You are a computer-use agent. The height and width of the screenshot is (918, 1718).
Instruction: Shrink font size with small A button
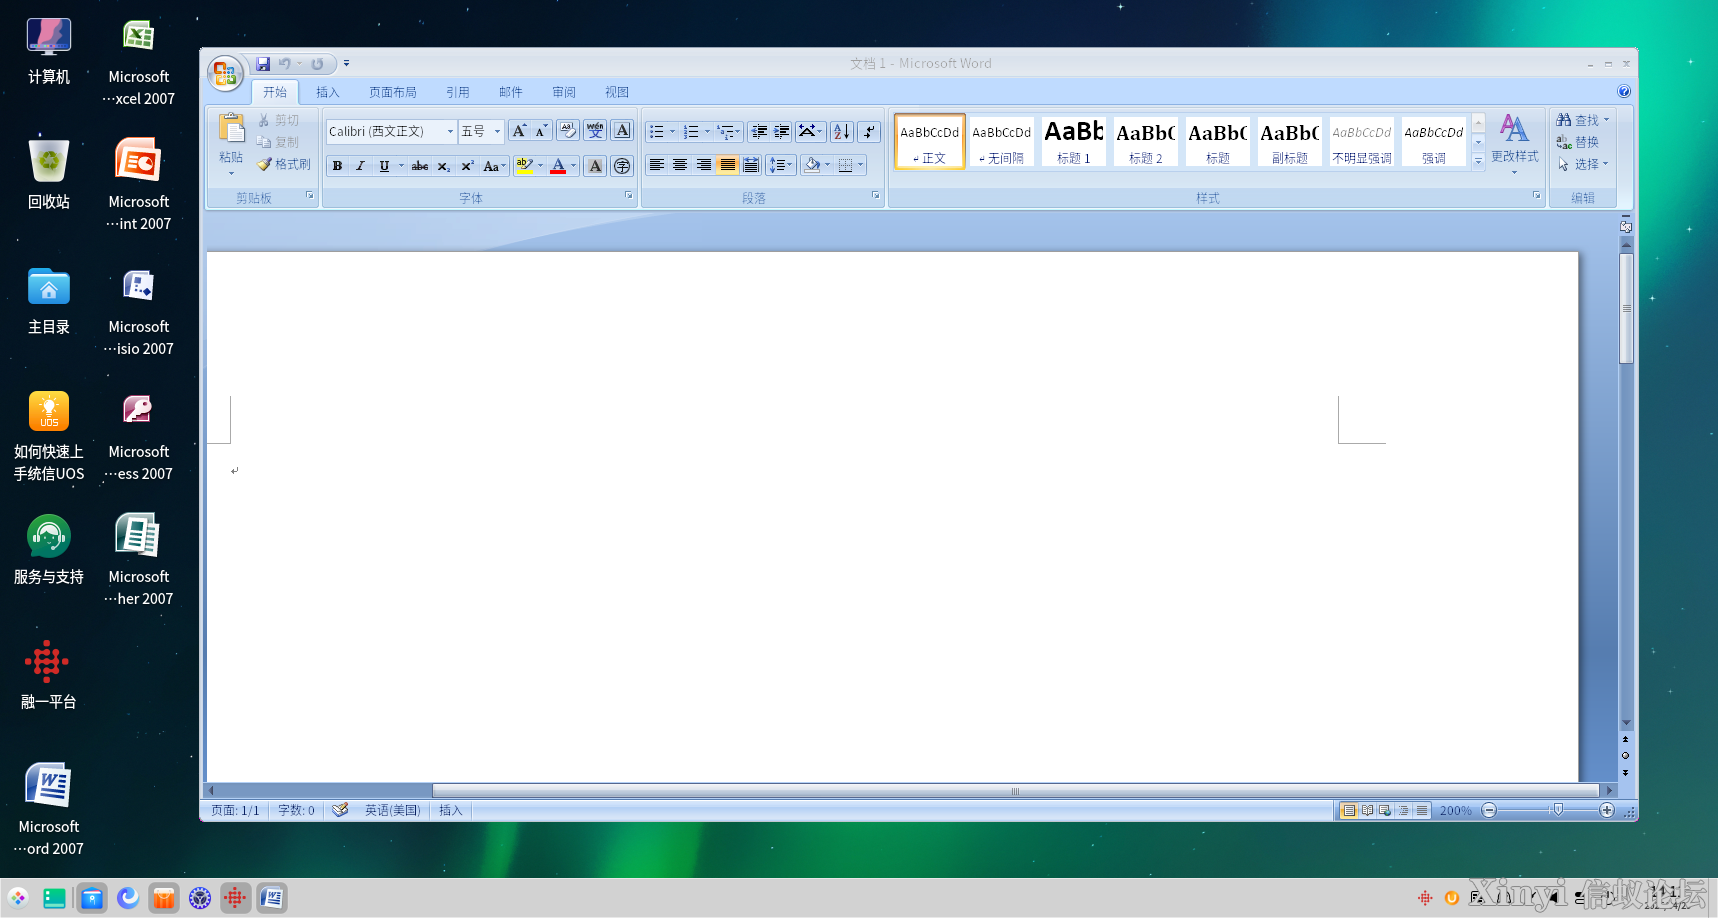[x=541, y=131]
